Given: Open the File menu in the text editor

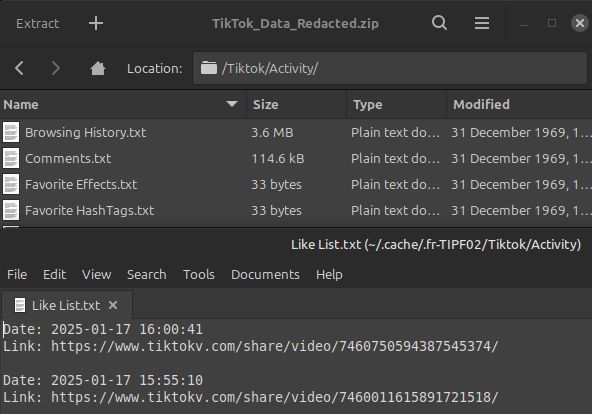Looking at the screenshot, I should click(x=17, y=274).
